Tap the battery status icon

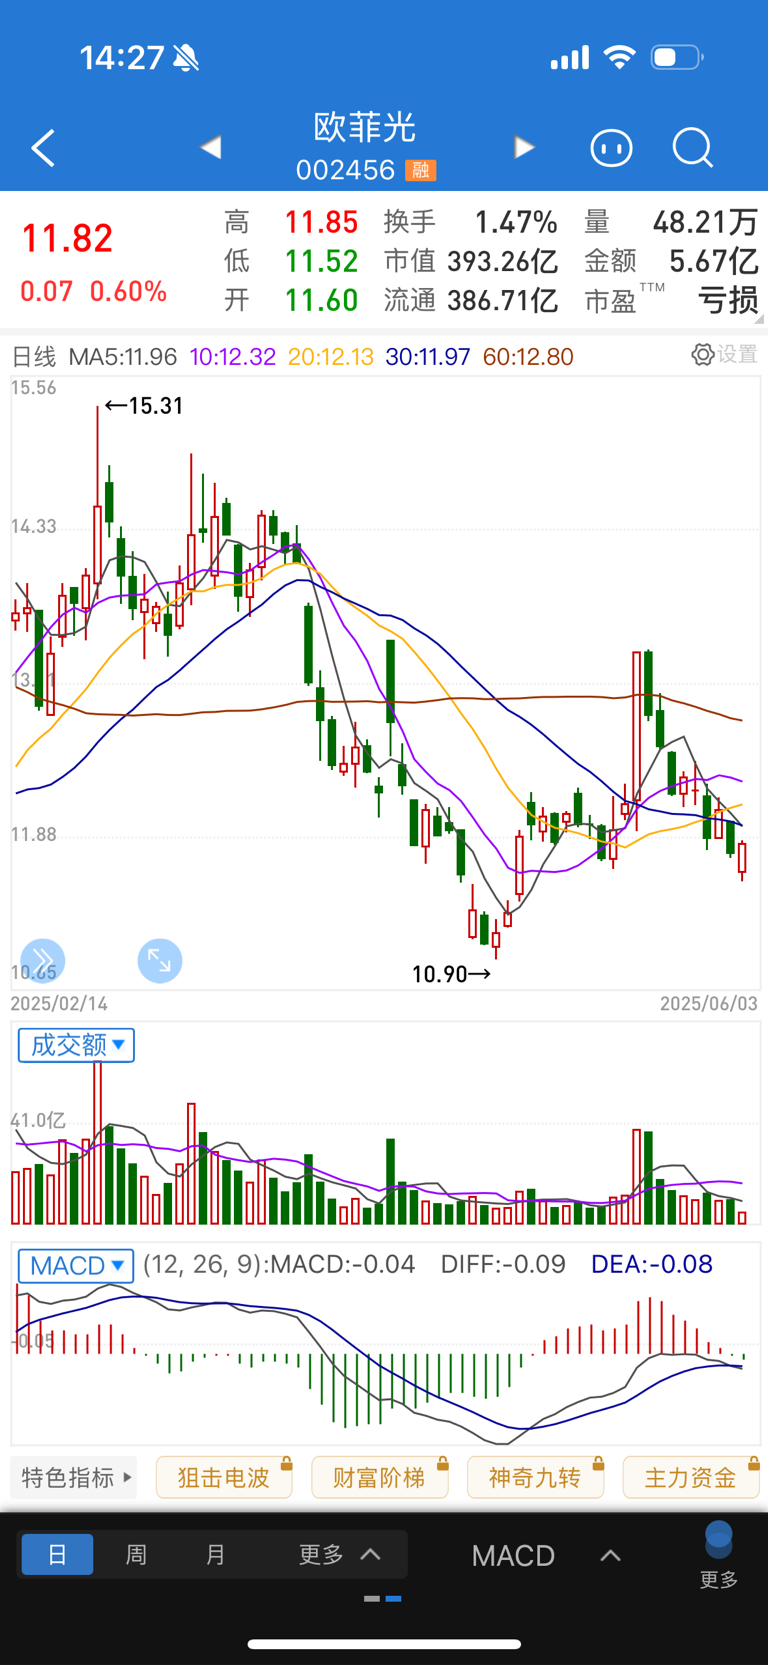click(x=677, y=58)
